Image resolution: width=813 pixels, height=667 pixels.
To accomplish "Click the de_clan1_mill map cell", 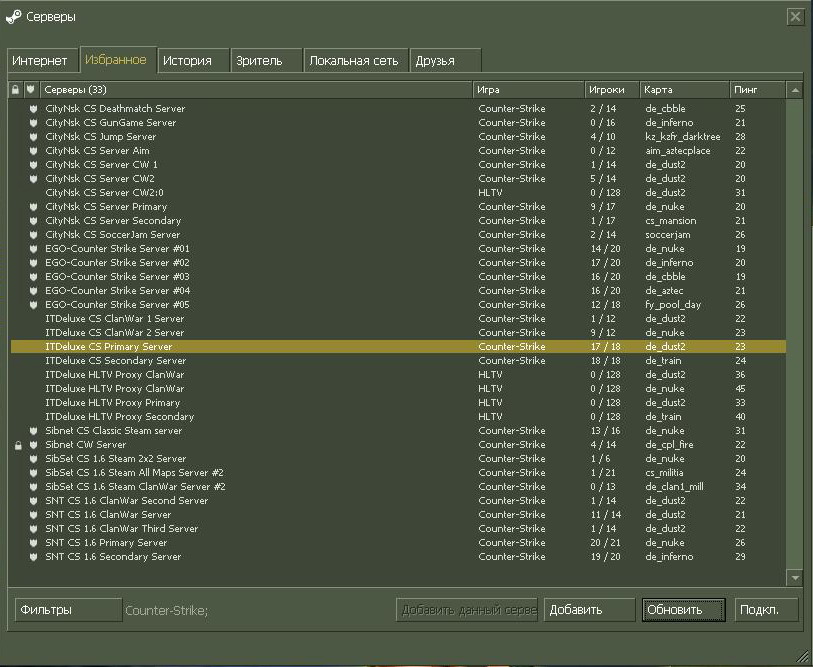I will point(675,487).
